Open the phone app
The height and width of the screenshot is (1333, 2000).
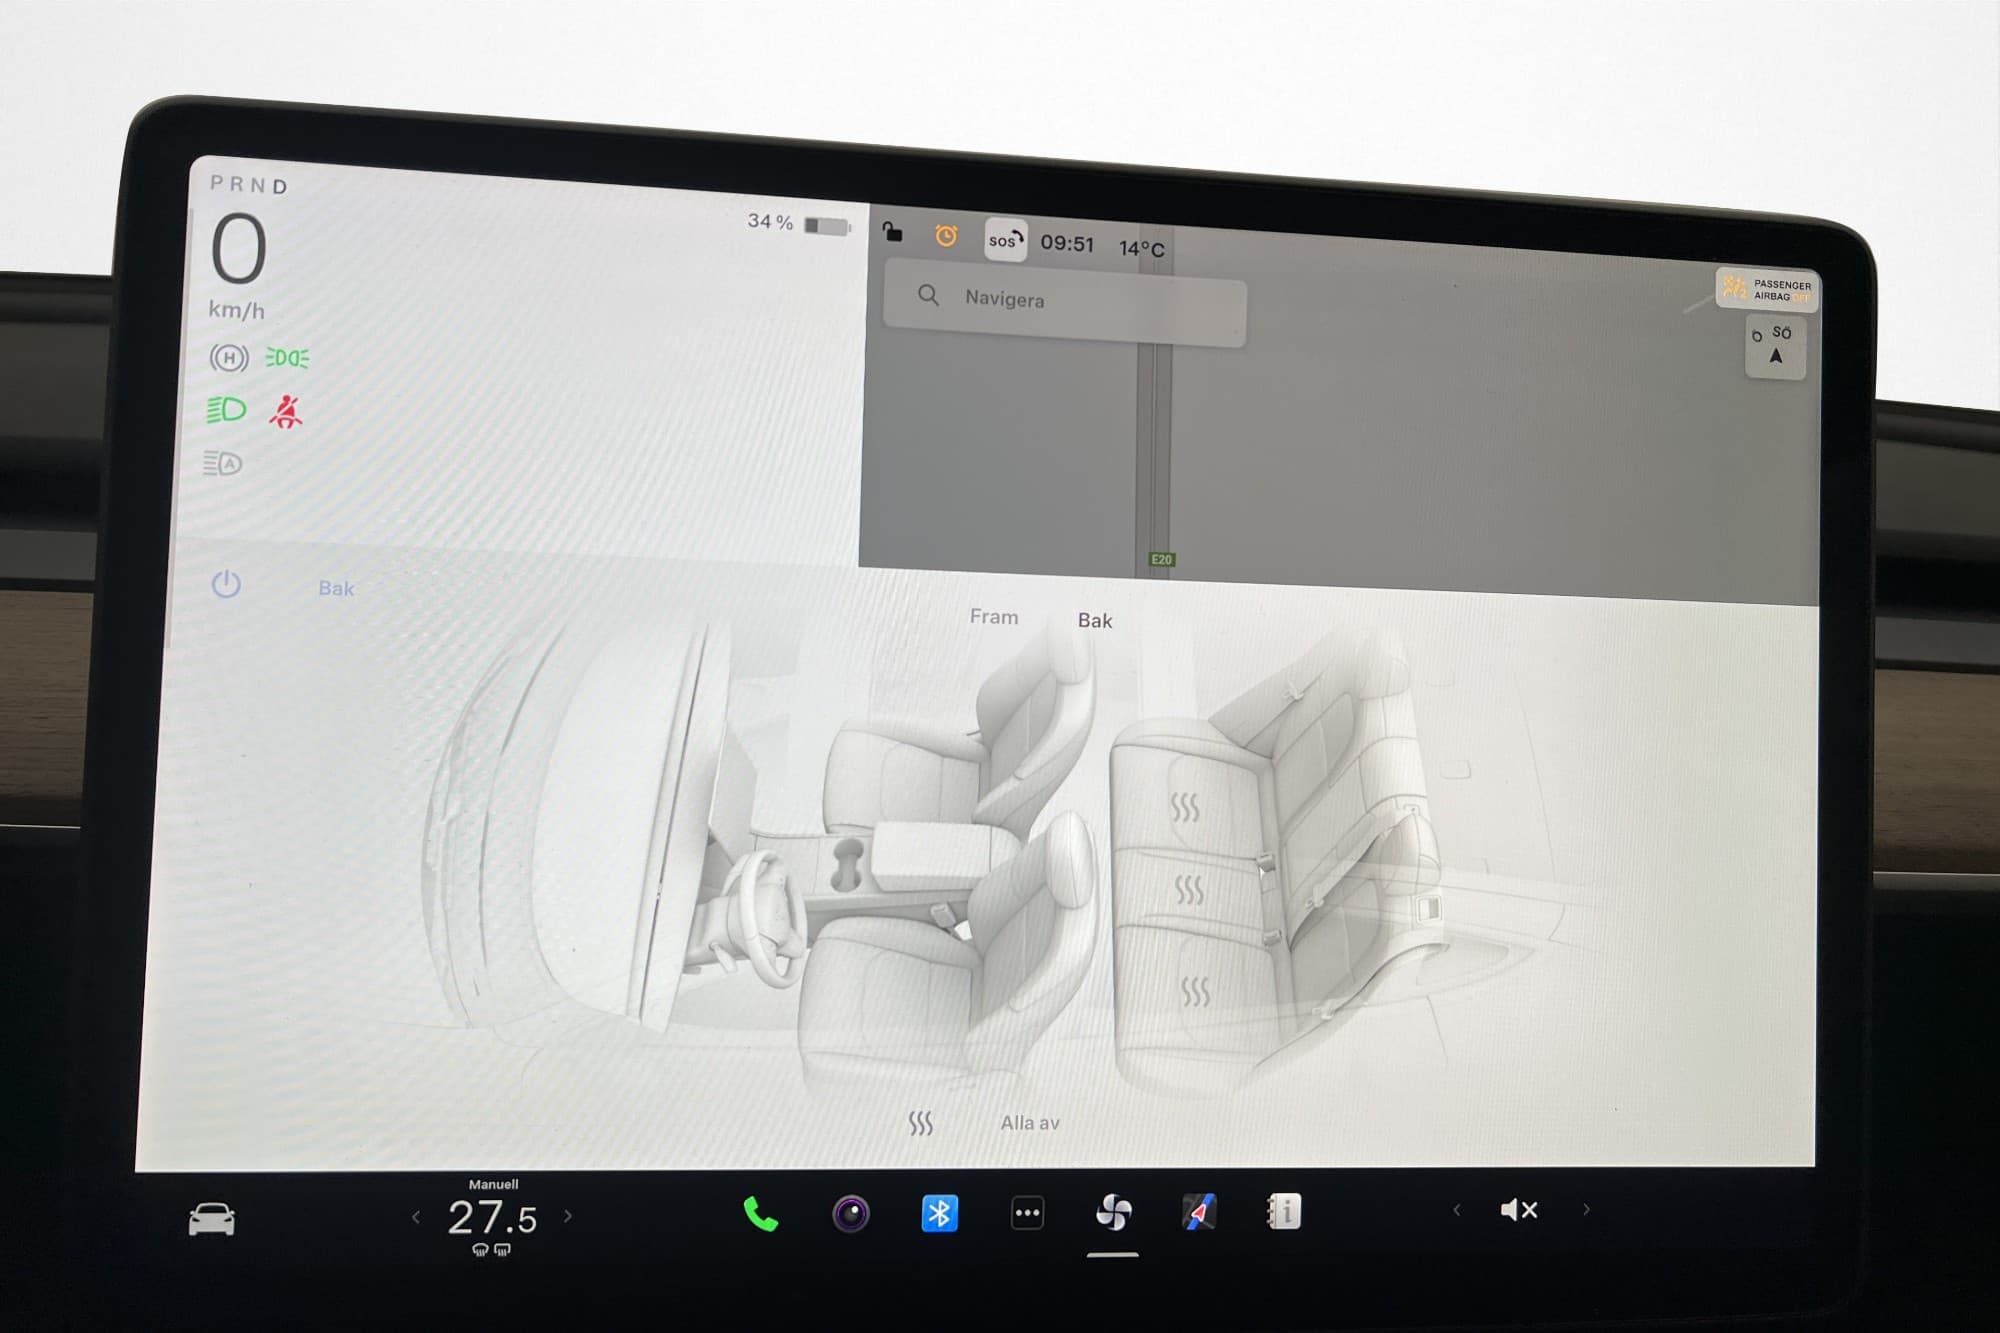760,1214
